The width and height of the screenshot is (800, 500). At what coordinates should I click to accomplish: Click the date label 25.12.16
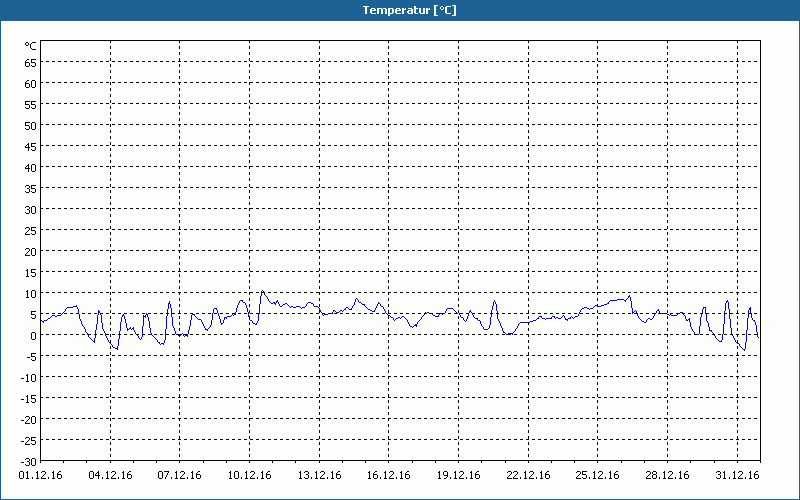click(x=597, y=476)
